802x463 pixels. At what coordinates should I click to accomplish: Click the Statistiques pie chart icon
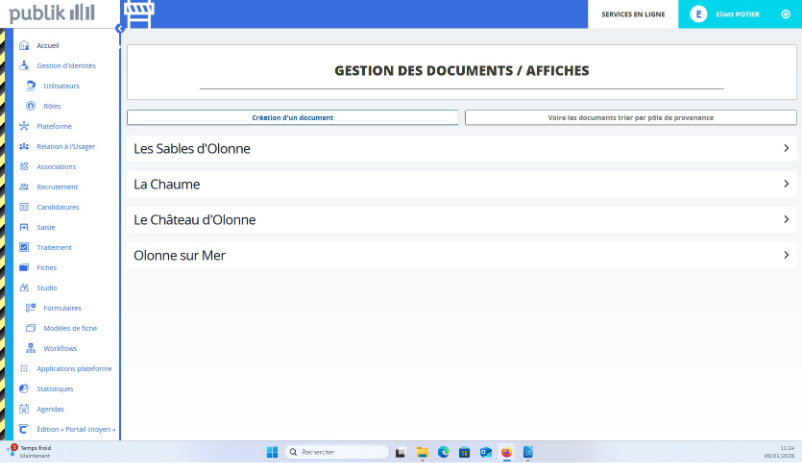24,389
